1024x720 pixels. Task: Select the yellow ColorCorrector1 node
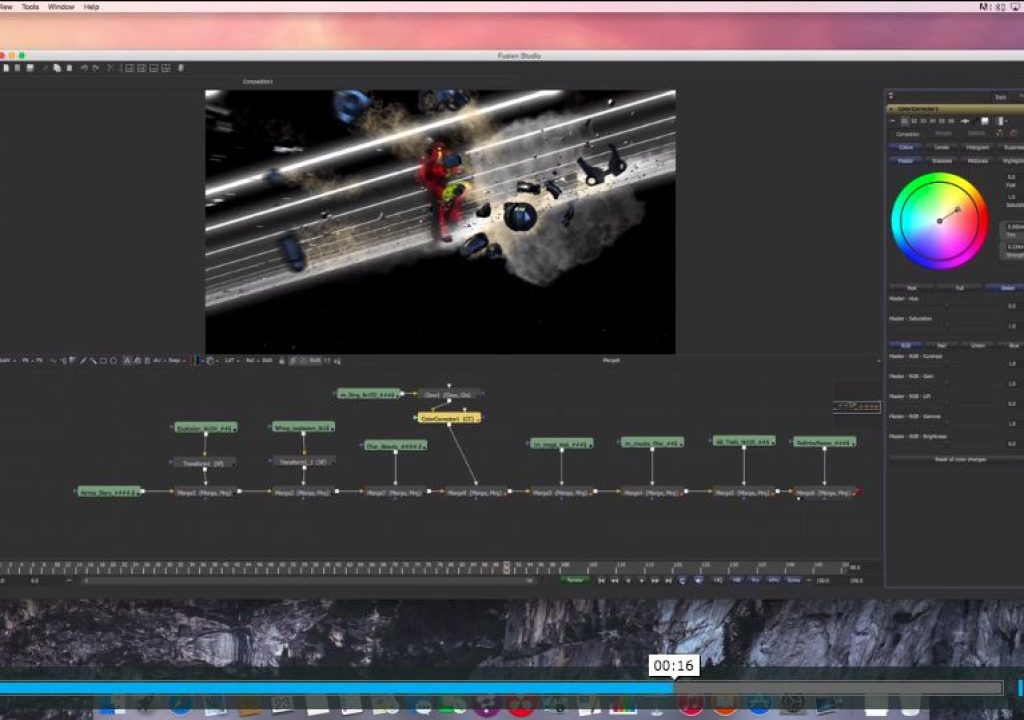pyautogui.click(x=449, y=418)
